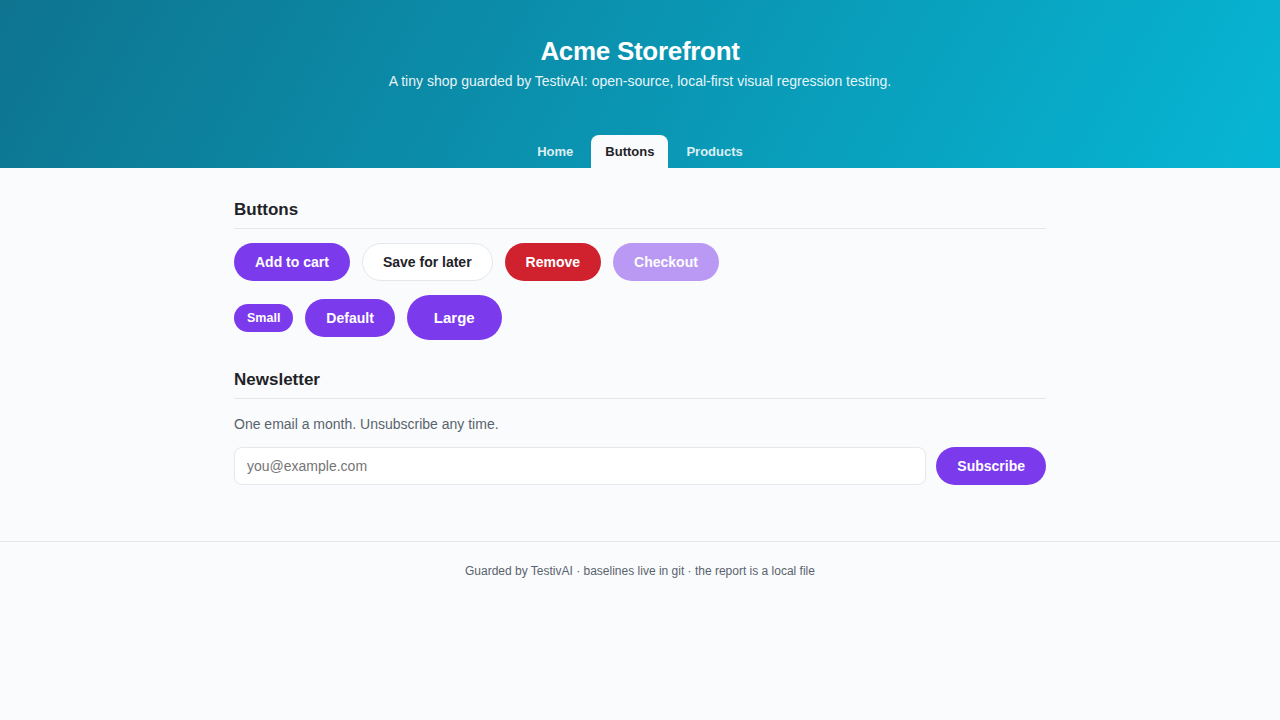Click the divider line under Newsletter heading
This screenshot has width=1280, height=720.
pos(640,398)
